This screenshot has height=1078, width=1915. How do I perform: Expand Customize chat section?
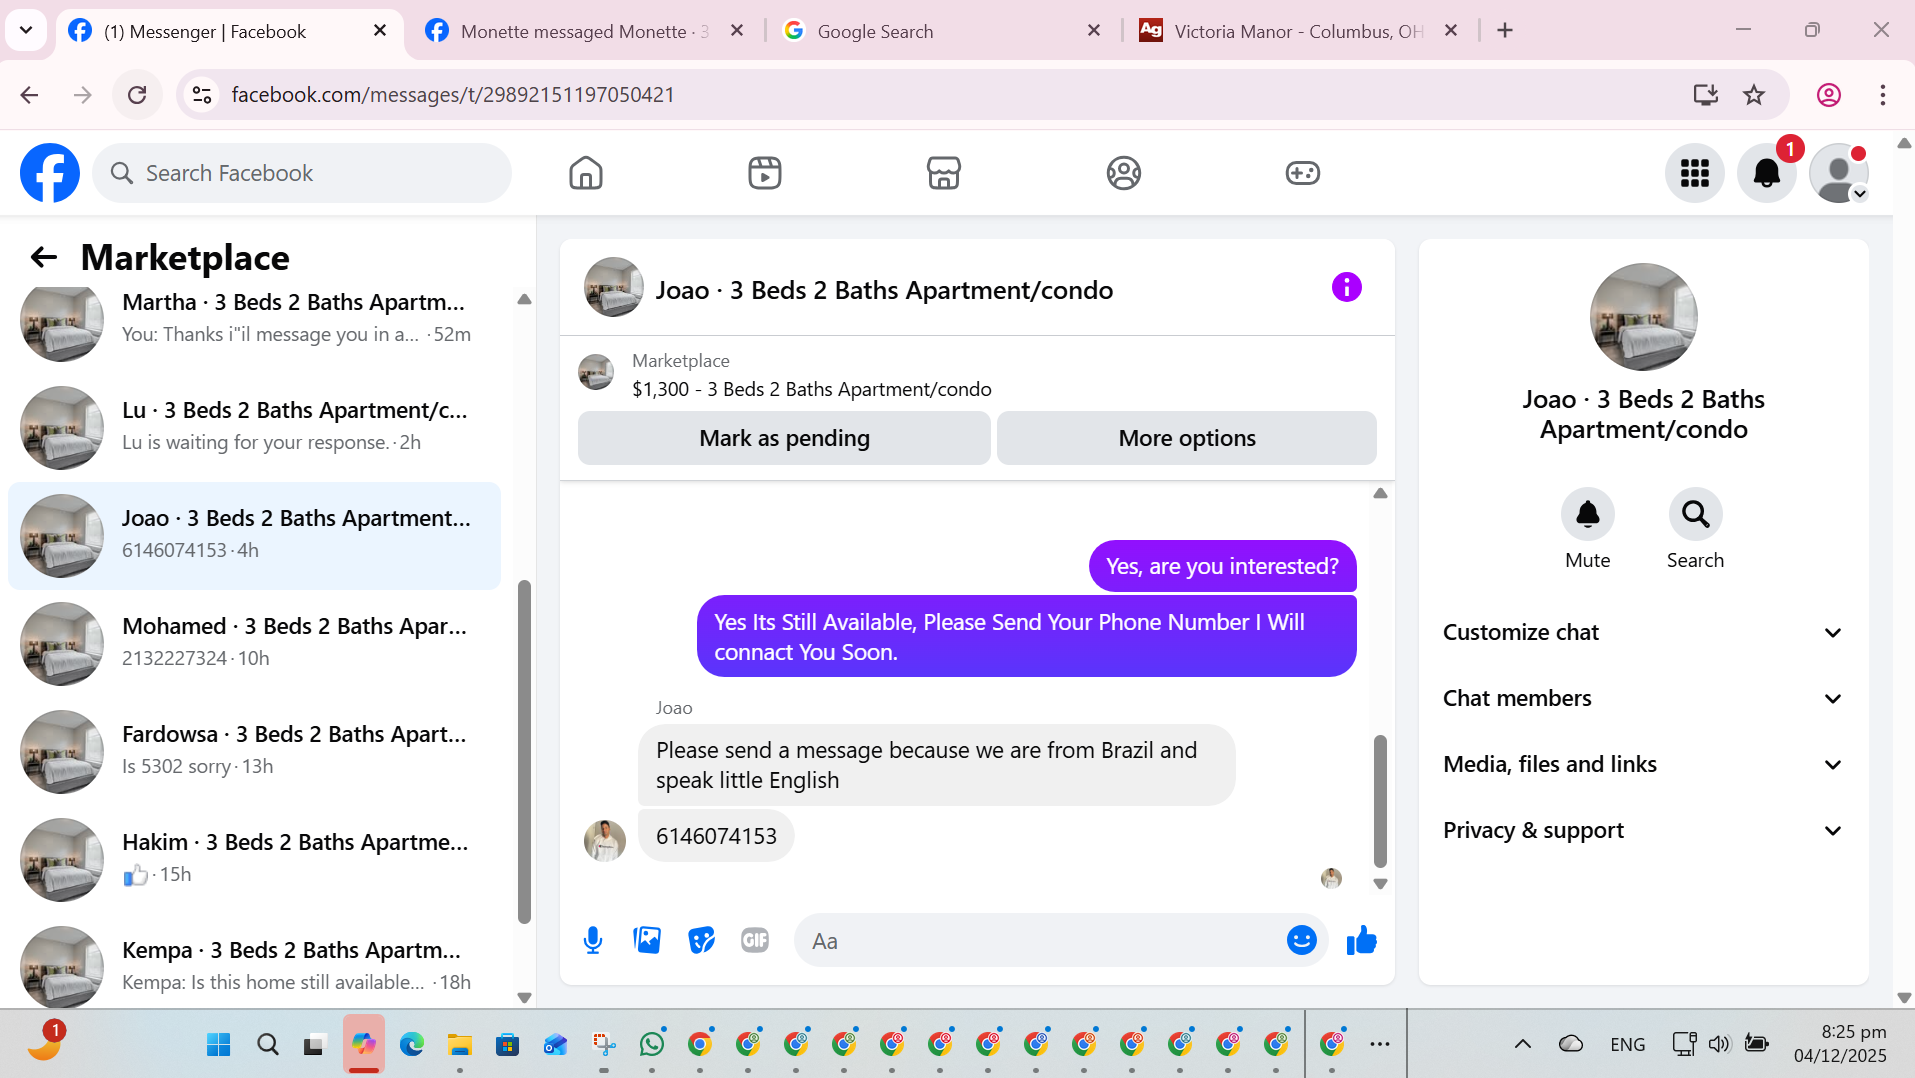pyautogui.click(x=1643, y=633)
